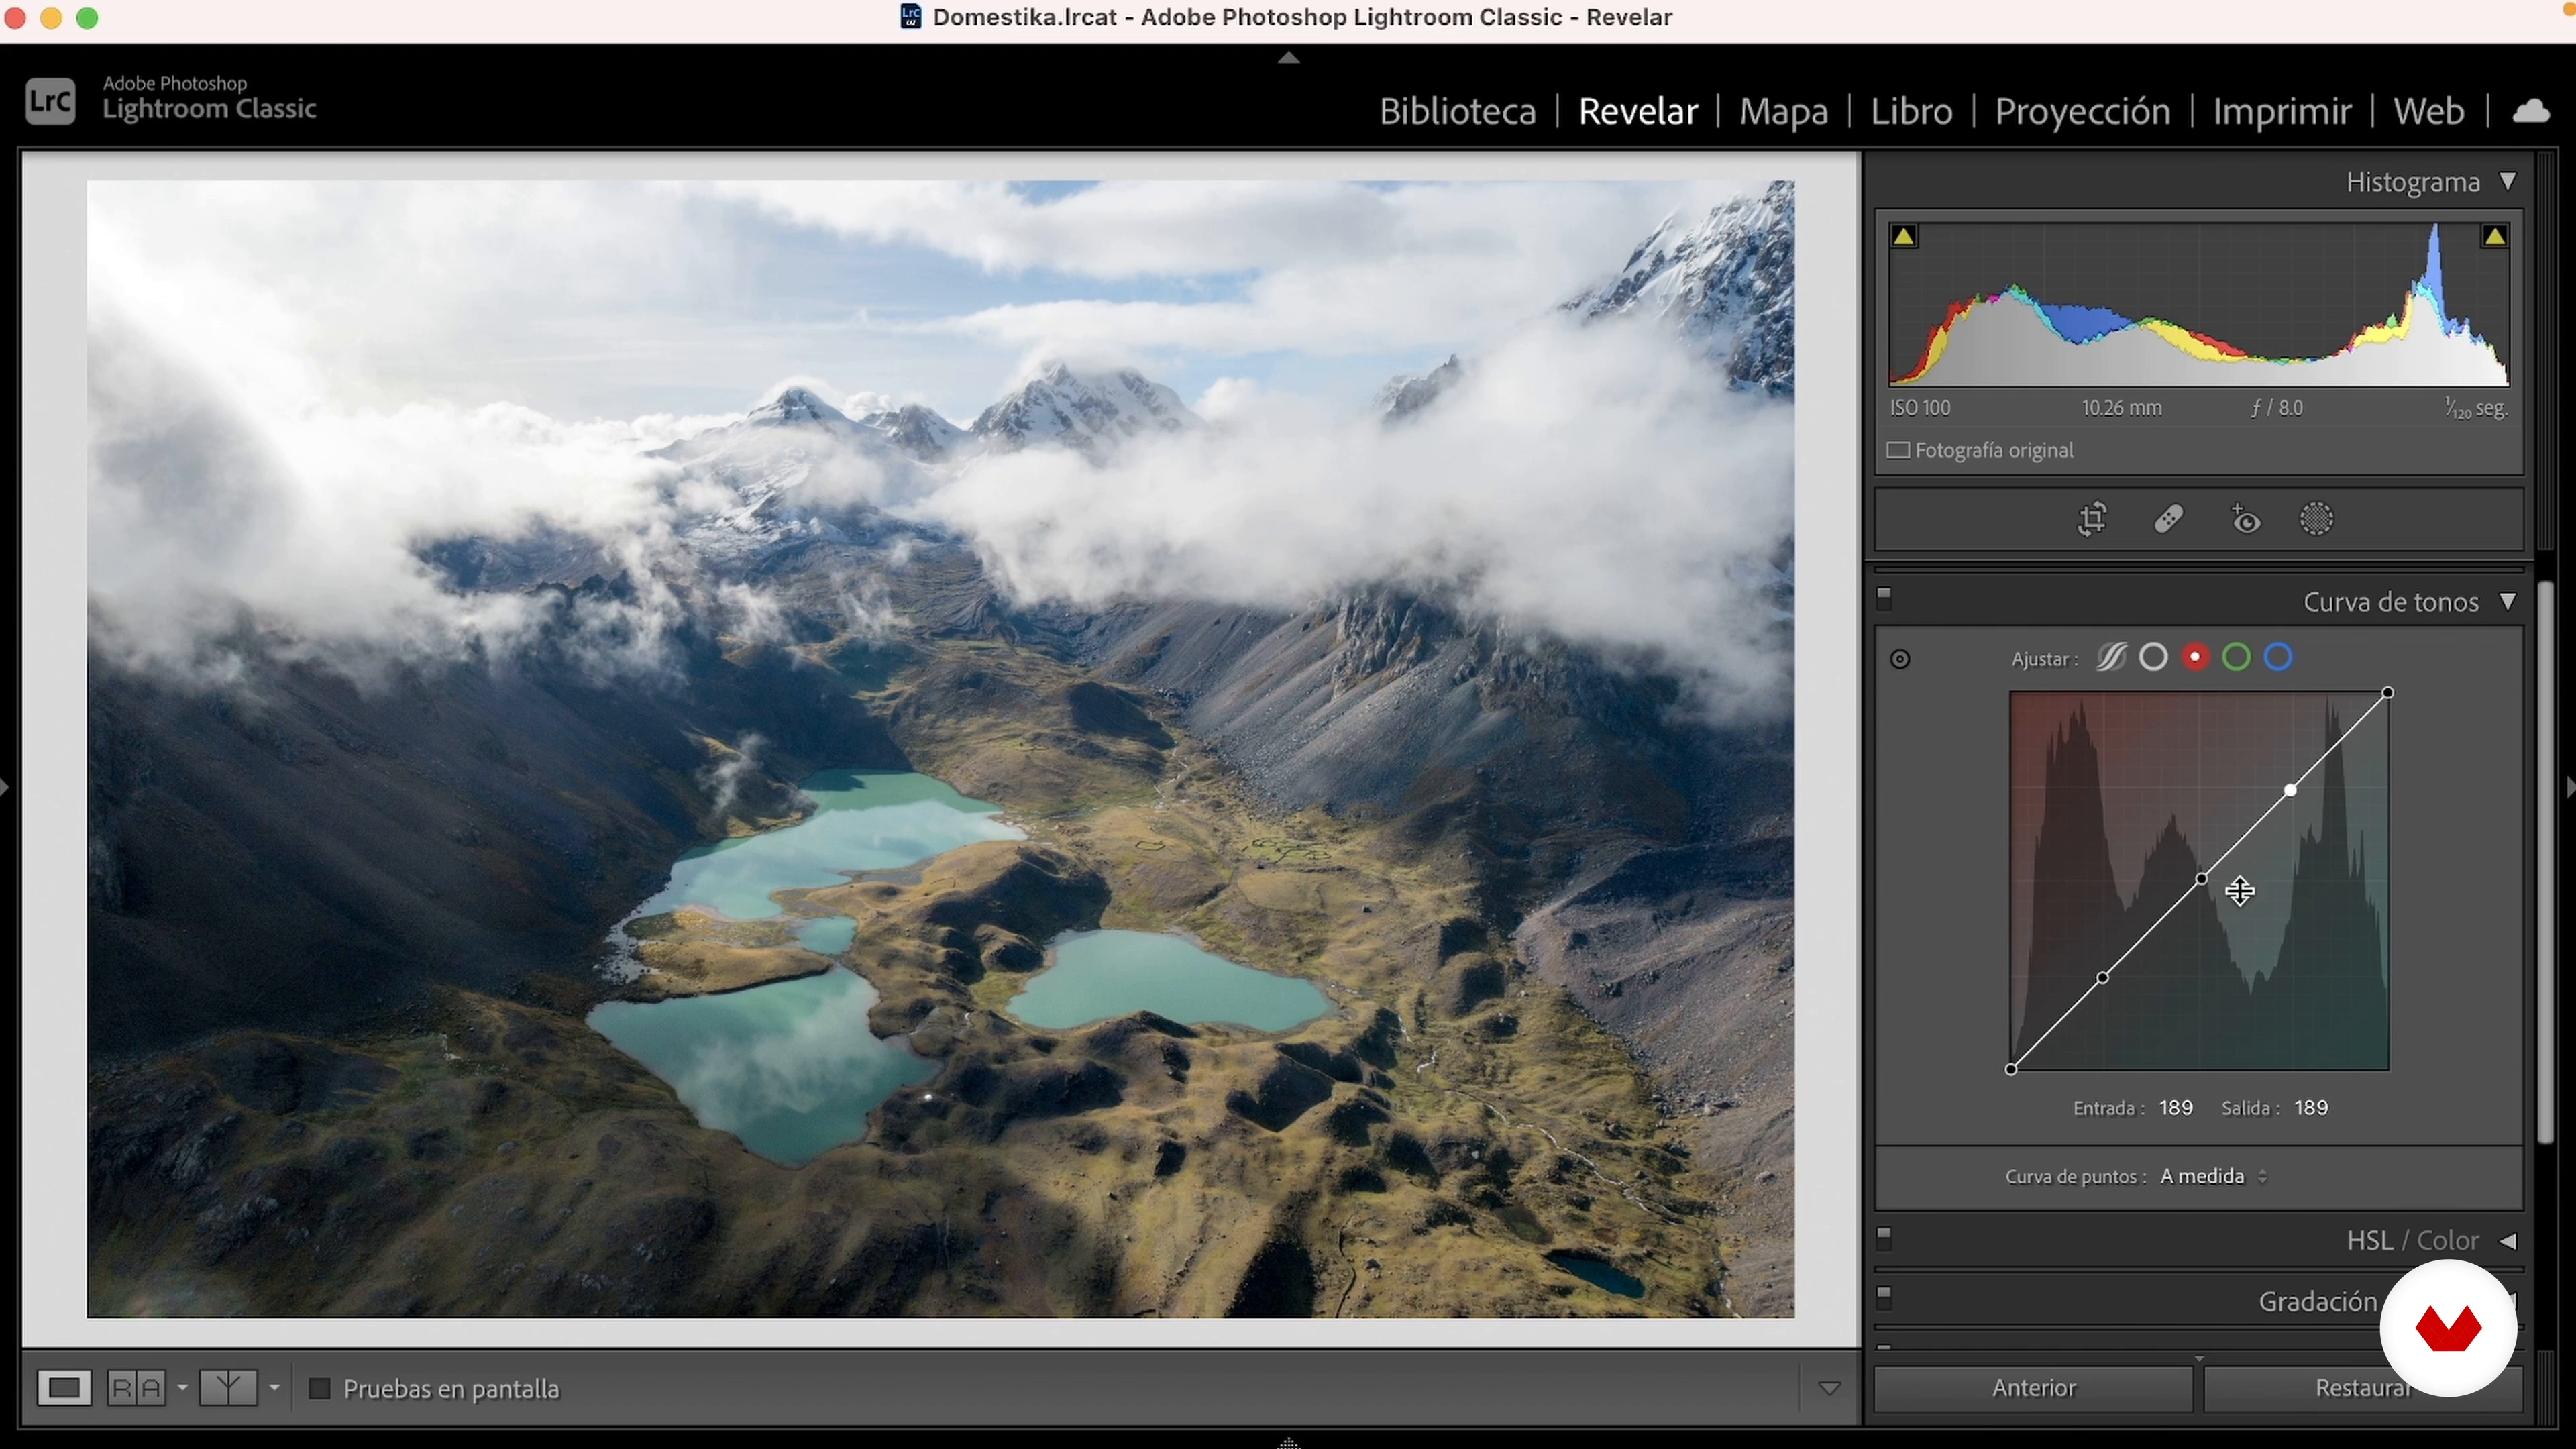Select the loupe view mode icon

click(64, 1389)
